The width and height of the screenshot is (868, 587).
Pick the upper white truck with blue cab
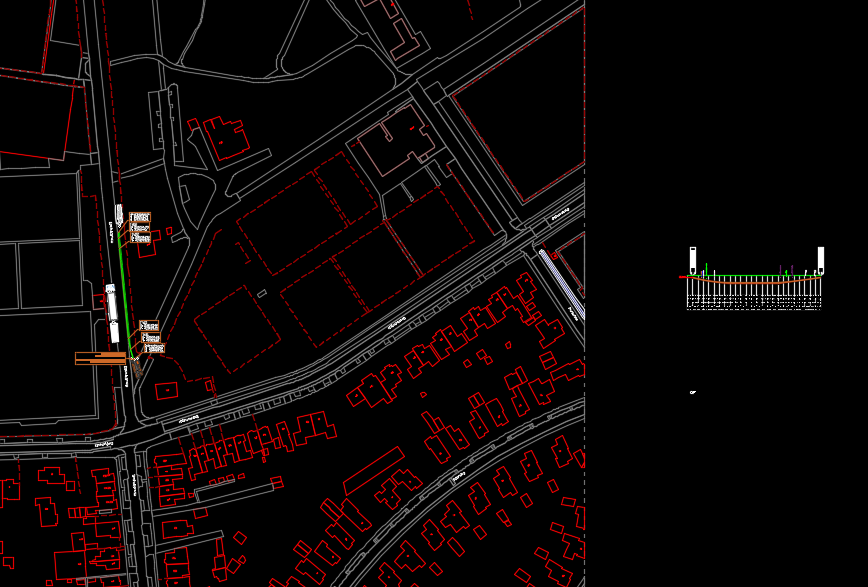point(111,302)
